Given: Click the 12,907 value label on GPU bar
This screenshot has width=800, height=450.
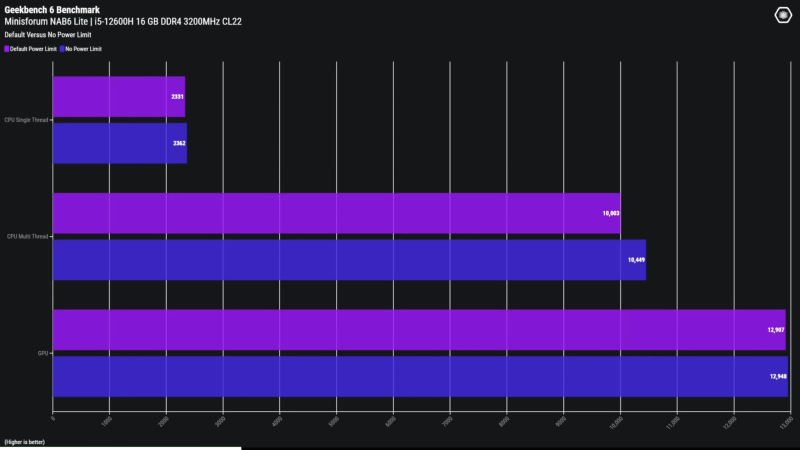Looking at the screenshot, I should [x=776, y=330].
